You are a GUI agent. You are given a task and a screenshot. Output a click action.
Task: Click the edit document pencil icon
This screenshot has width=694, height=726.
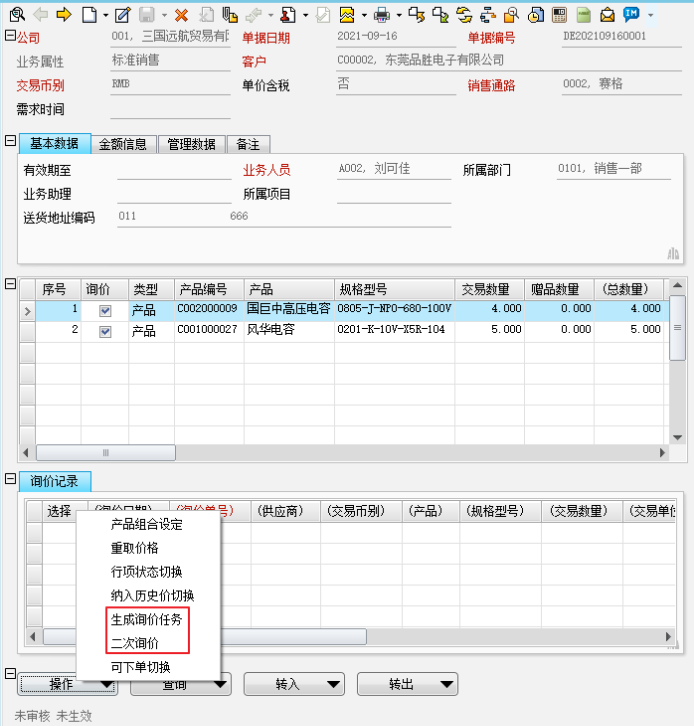click(x=123, y=15)
